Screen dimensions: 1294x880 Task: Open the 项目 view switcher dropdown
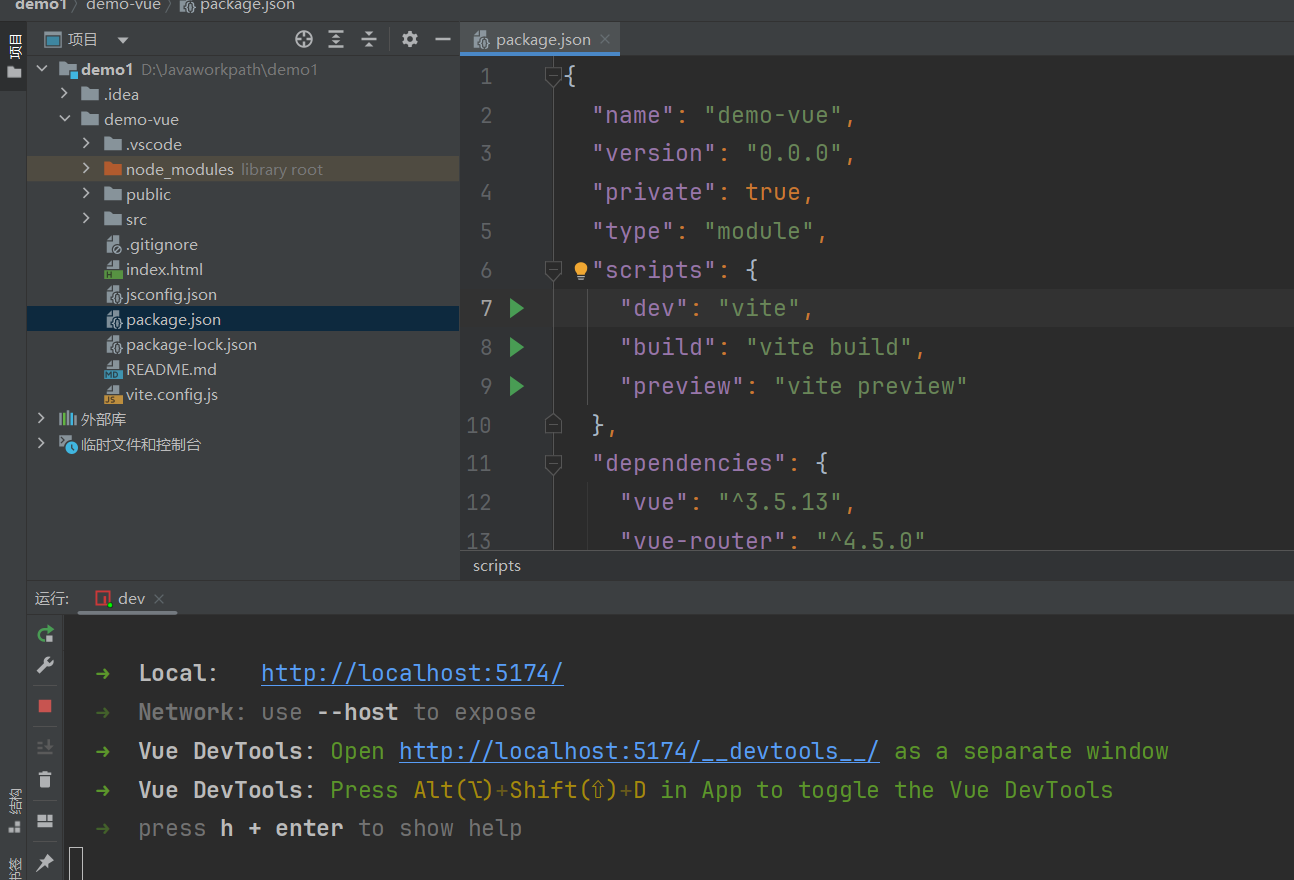122,39
